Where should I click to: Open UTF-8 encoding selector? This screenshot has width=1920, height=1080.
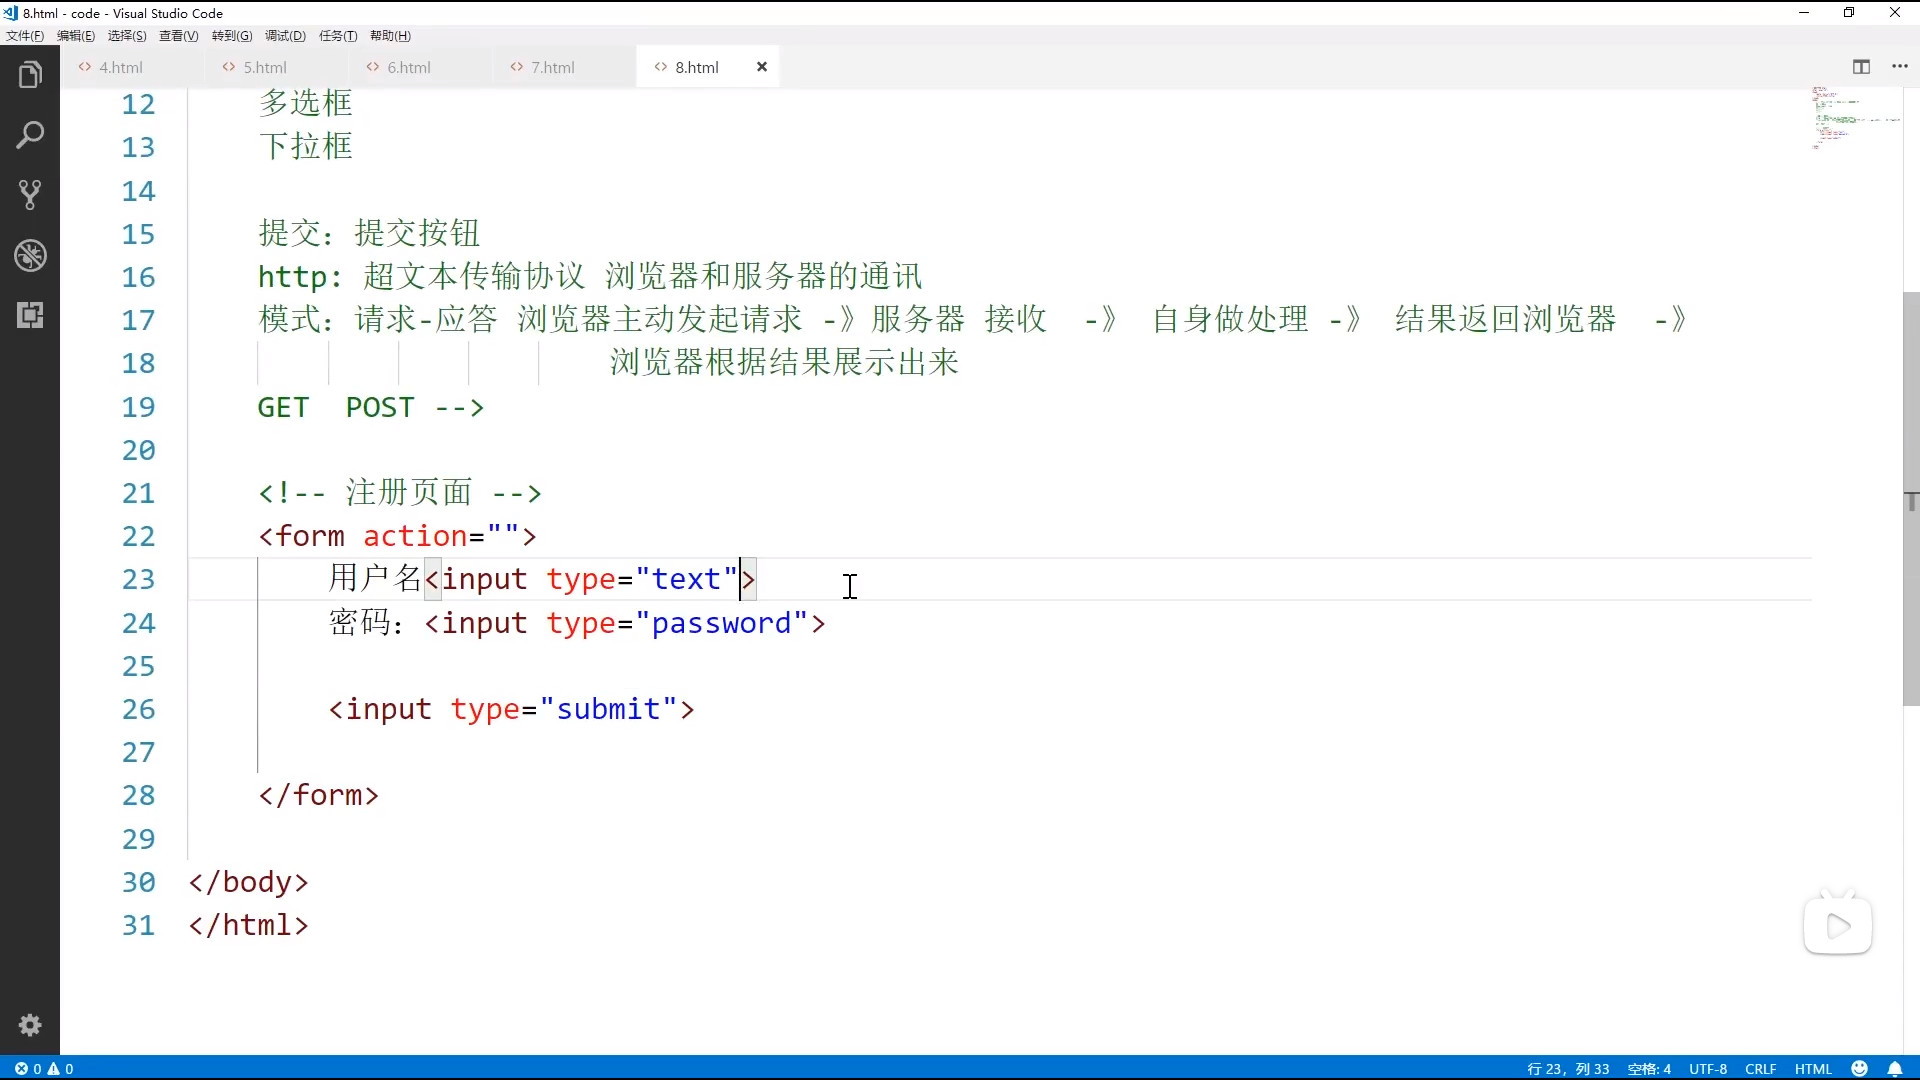tap(1708, 1069)
